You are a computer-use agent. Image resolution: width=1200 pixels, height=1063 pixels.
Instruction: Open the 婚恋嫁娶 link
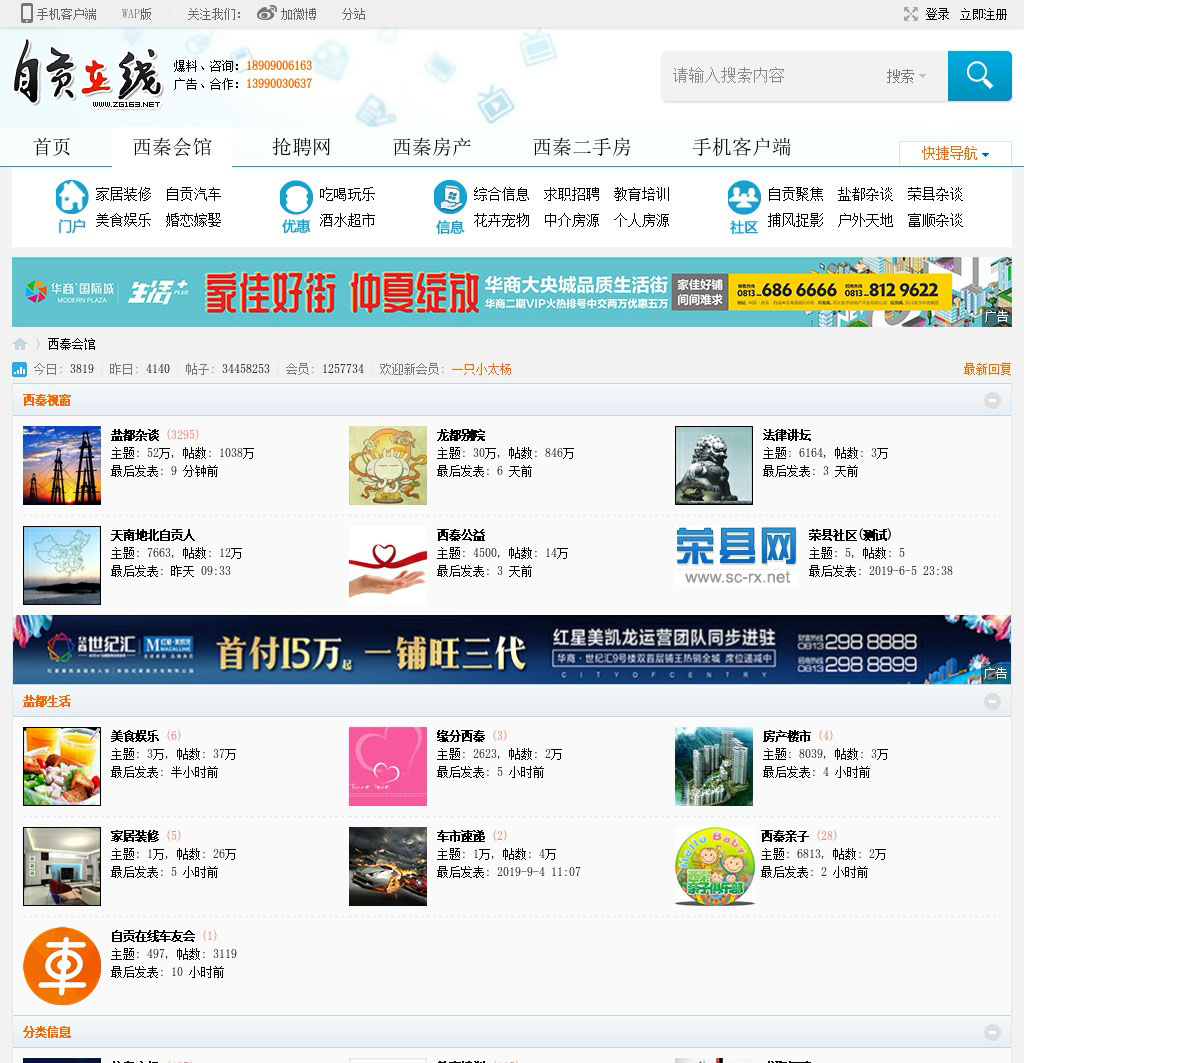(x=193, y=220)
